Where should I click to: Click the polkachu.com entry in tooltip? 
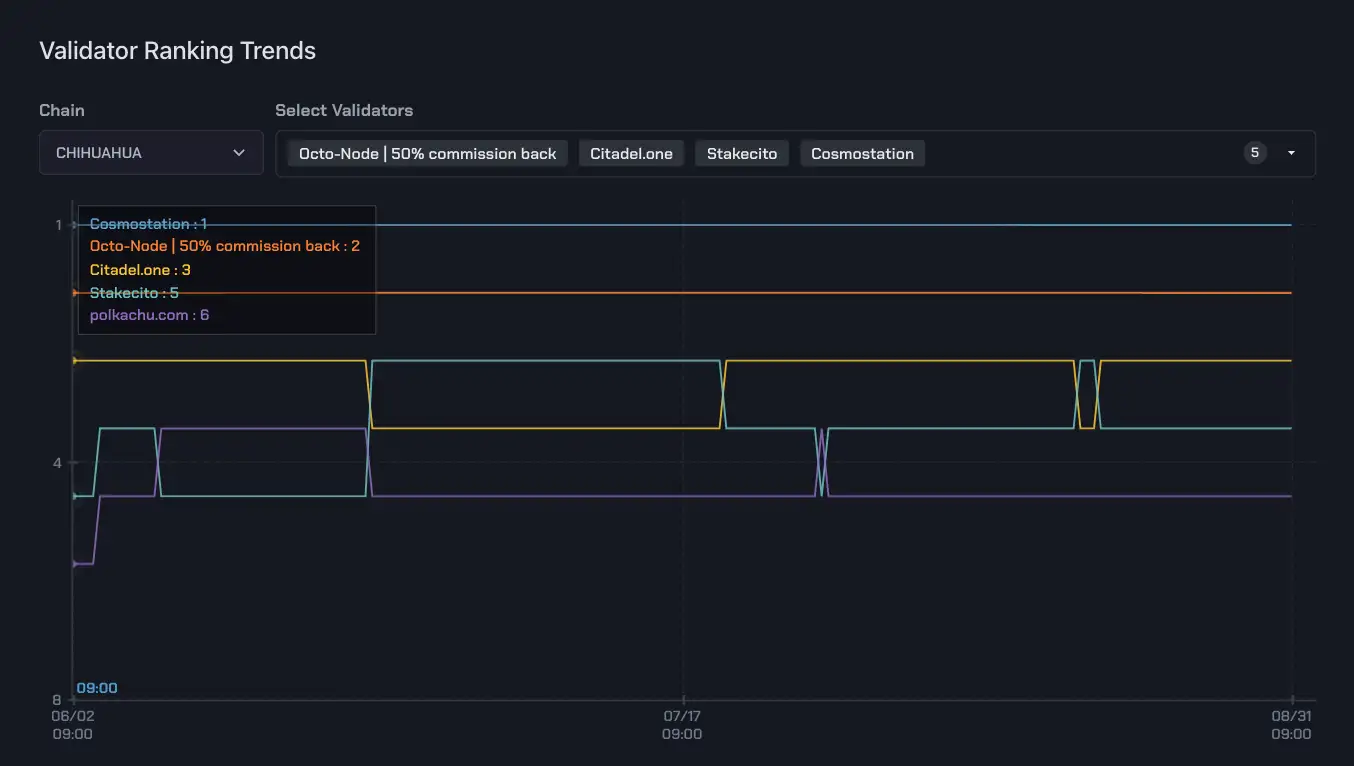[149, 315]
